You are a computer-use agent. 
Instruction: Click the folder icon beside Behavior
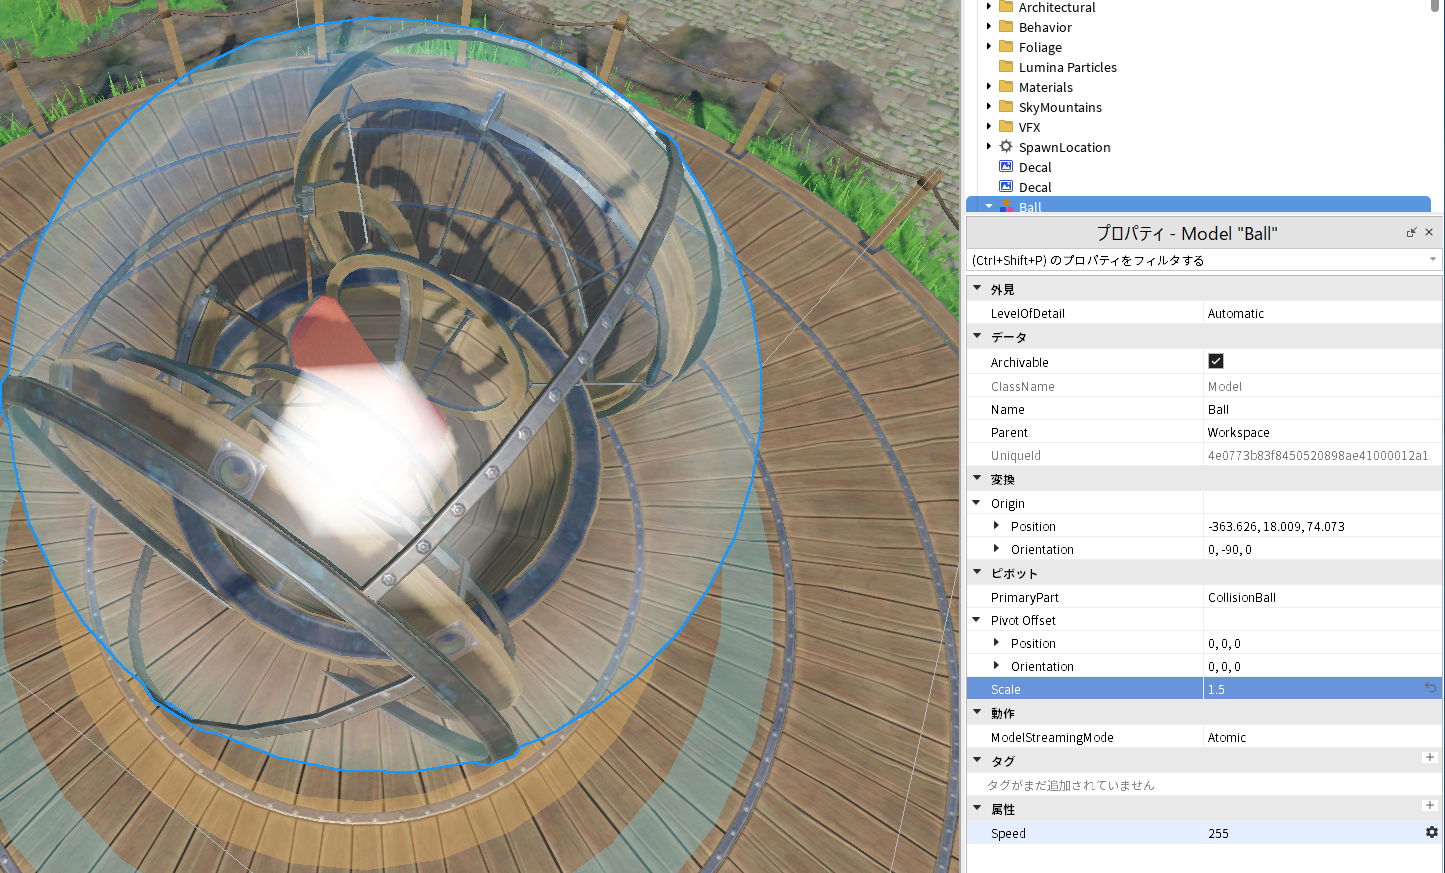click(x=1006, y=27)
